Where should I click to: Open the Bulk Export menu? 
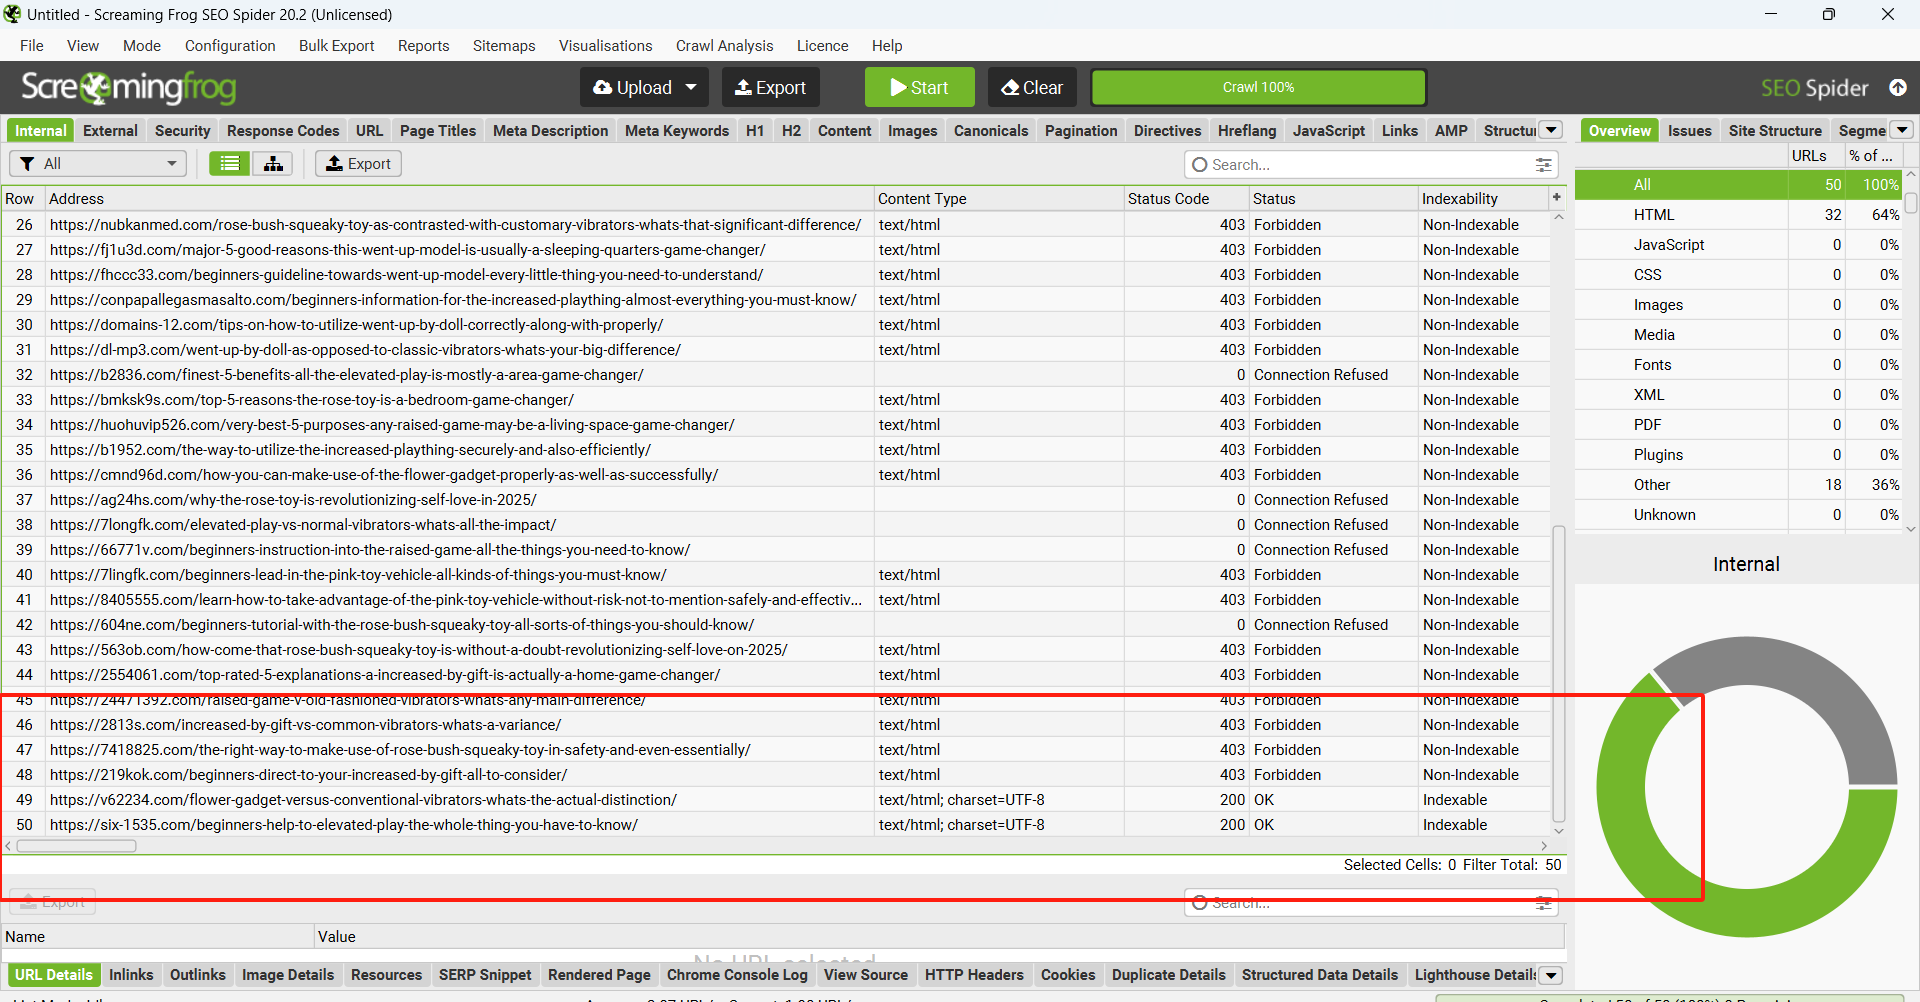(x=336, y=46)
